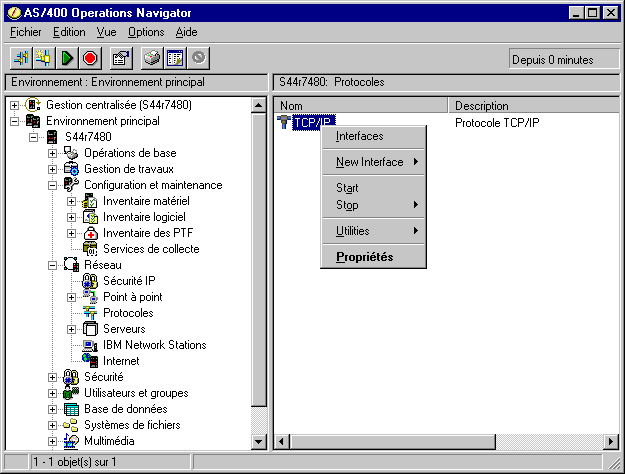The width and height of the screenshot is (625, 474).
Task: Click the green play toolbar button
Action: [67, 58]
